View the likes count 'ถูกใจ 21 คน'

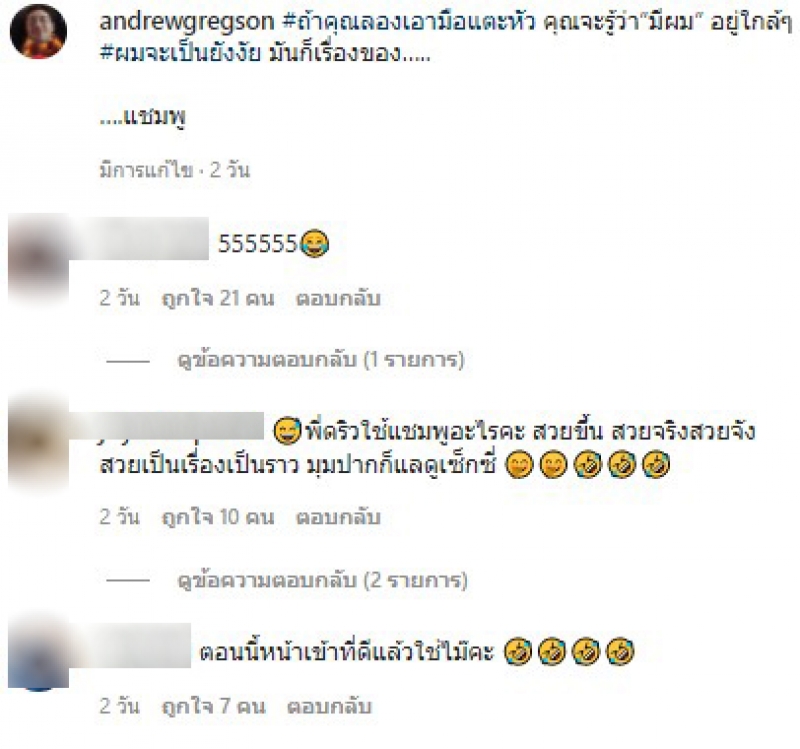pyautogui.click(x=218, y=298)
